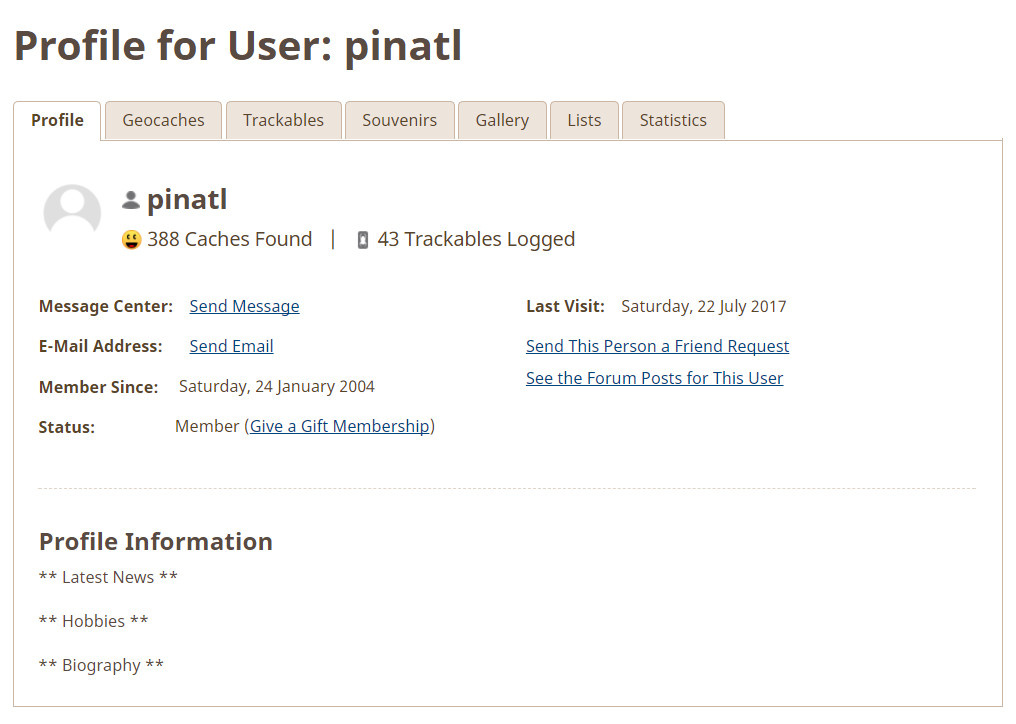
Task: Select the Profile tab
Action: click(x=57, y=120)
